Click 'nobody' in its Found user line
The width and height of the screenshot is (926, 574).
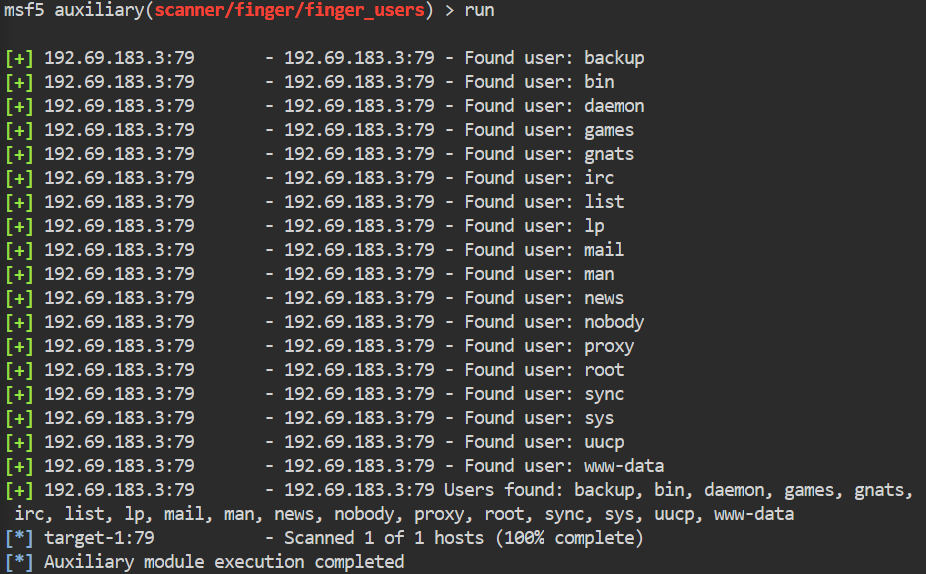[x=614, y=322]
